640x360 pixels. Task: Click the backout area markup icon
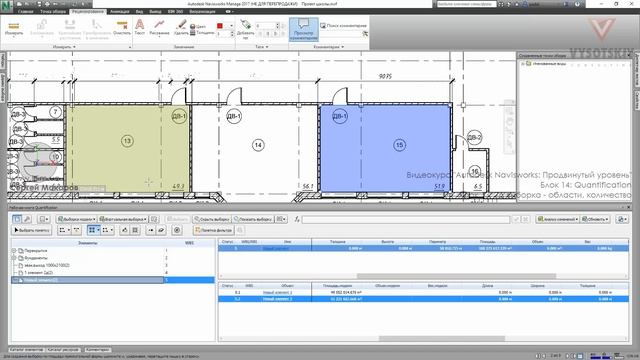[x=135, y=230]
